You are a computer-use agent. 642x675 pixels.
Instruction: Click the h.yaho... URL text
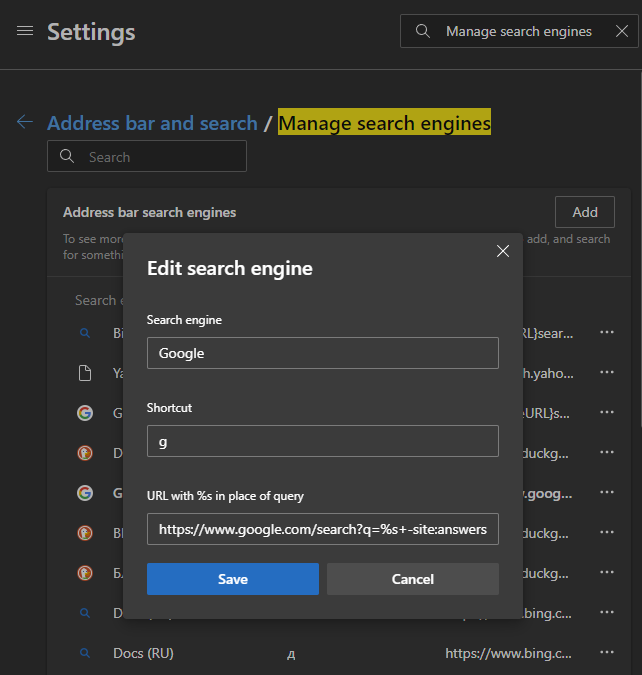[548, 373]
